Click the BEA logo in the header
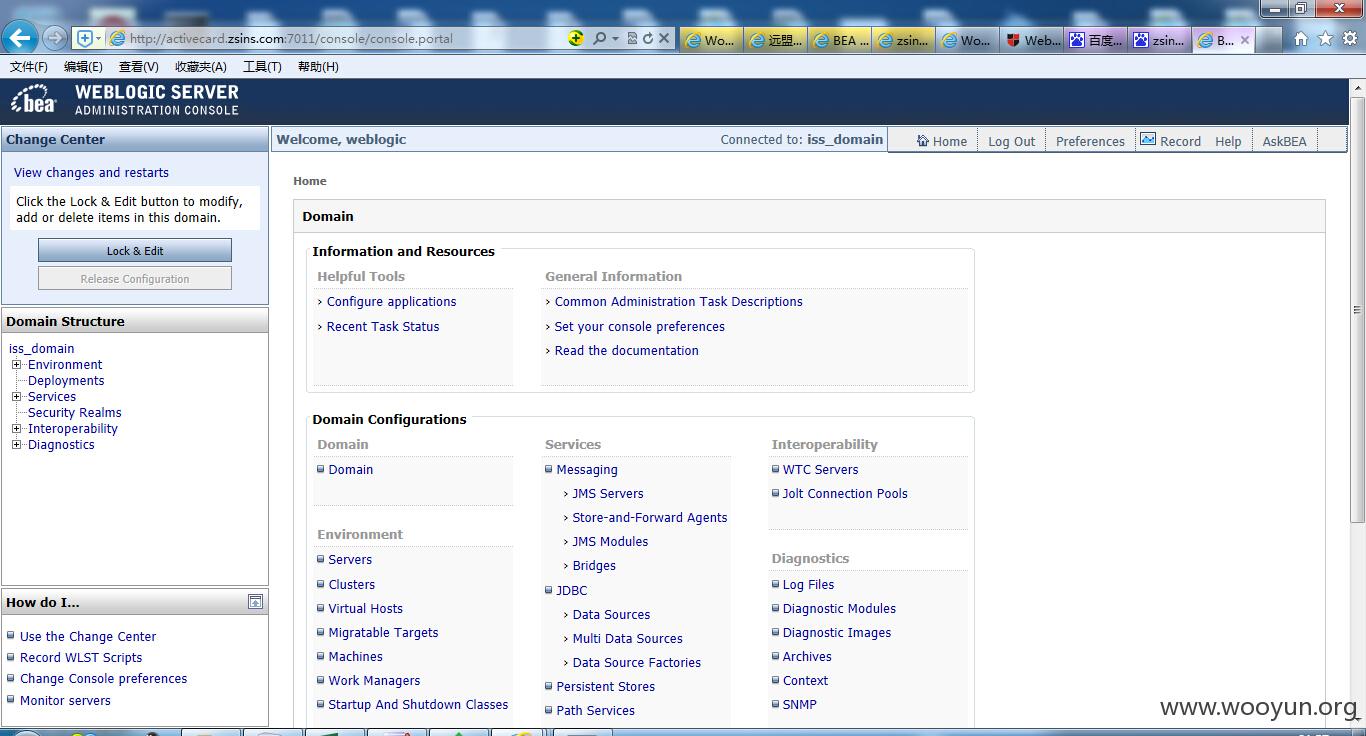 pos(34,100)
